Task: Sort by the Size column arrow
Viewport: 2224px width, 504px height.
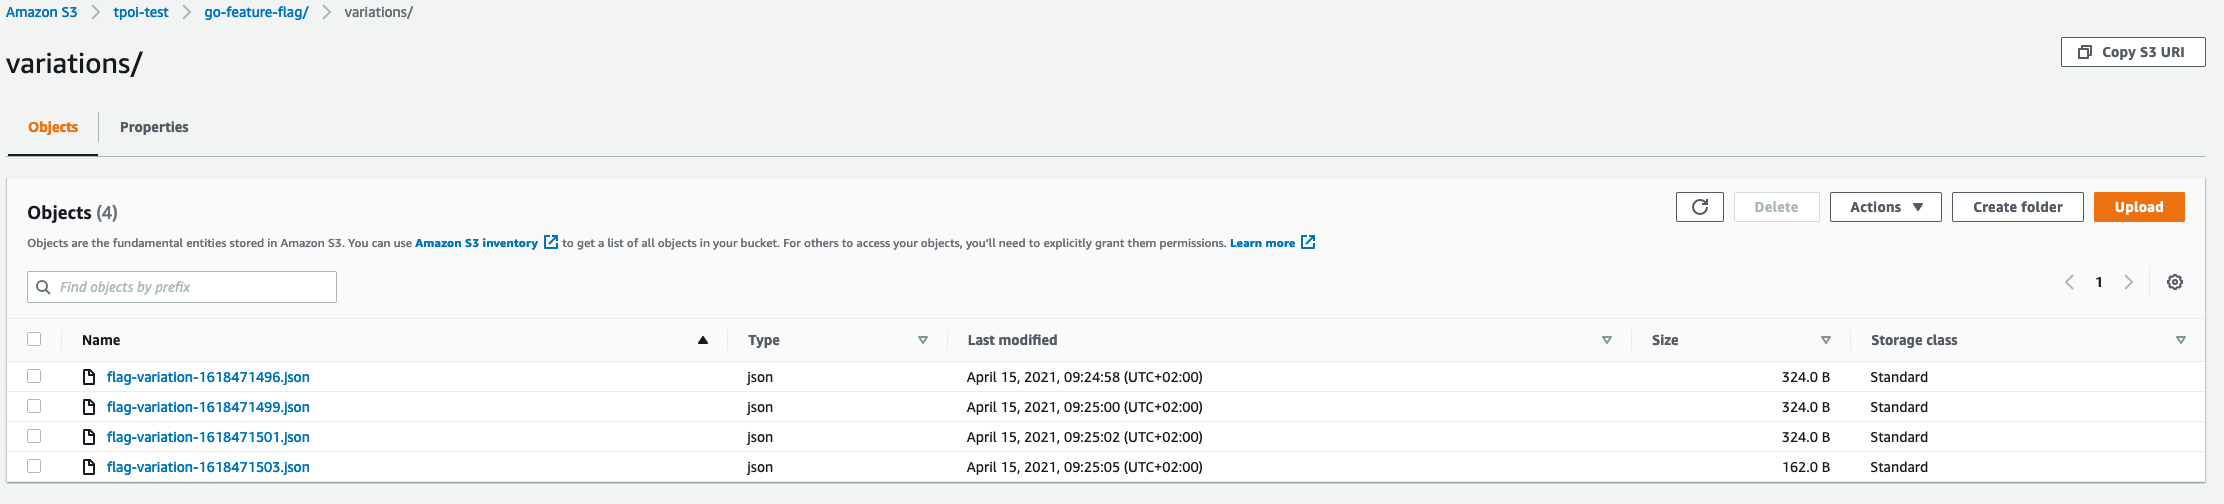Action: pyautogui.click(x=1825, y=340)
